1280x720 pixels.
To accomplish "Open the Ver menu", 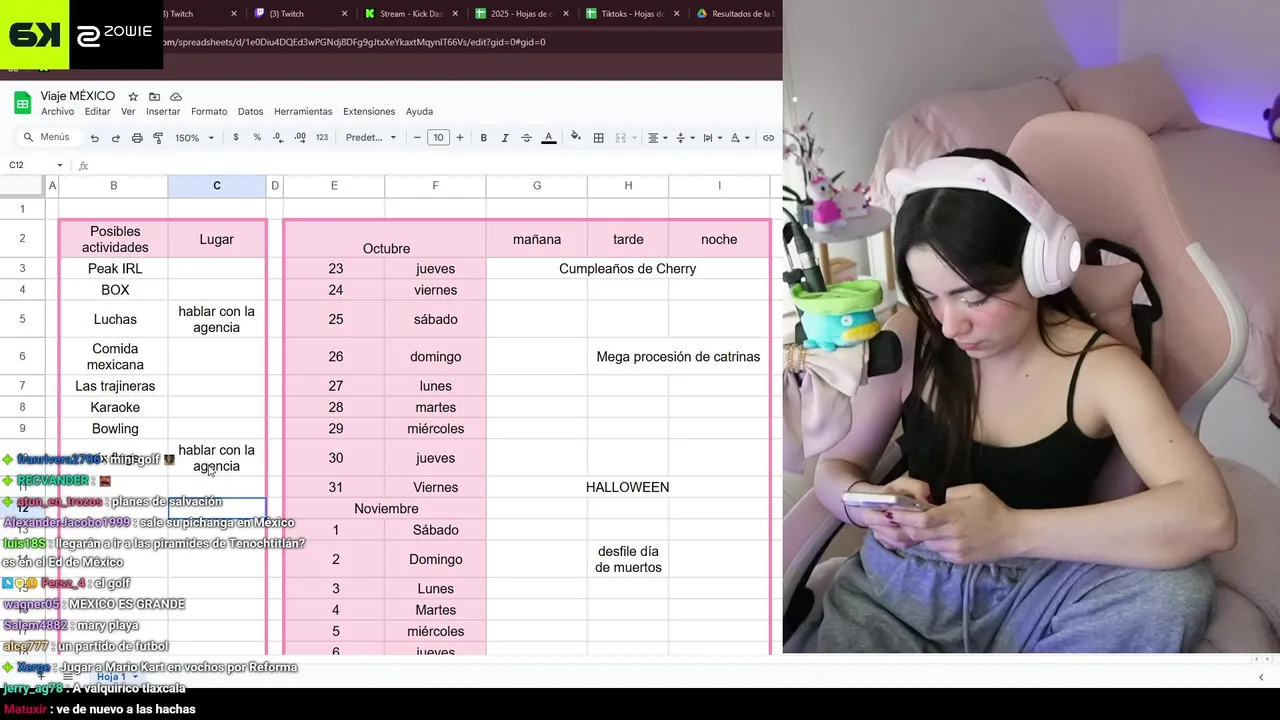I will 128,112.
